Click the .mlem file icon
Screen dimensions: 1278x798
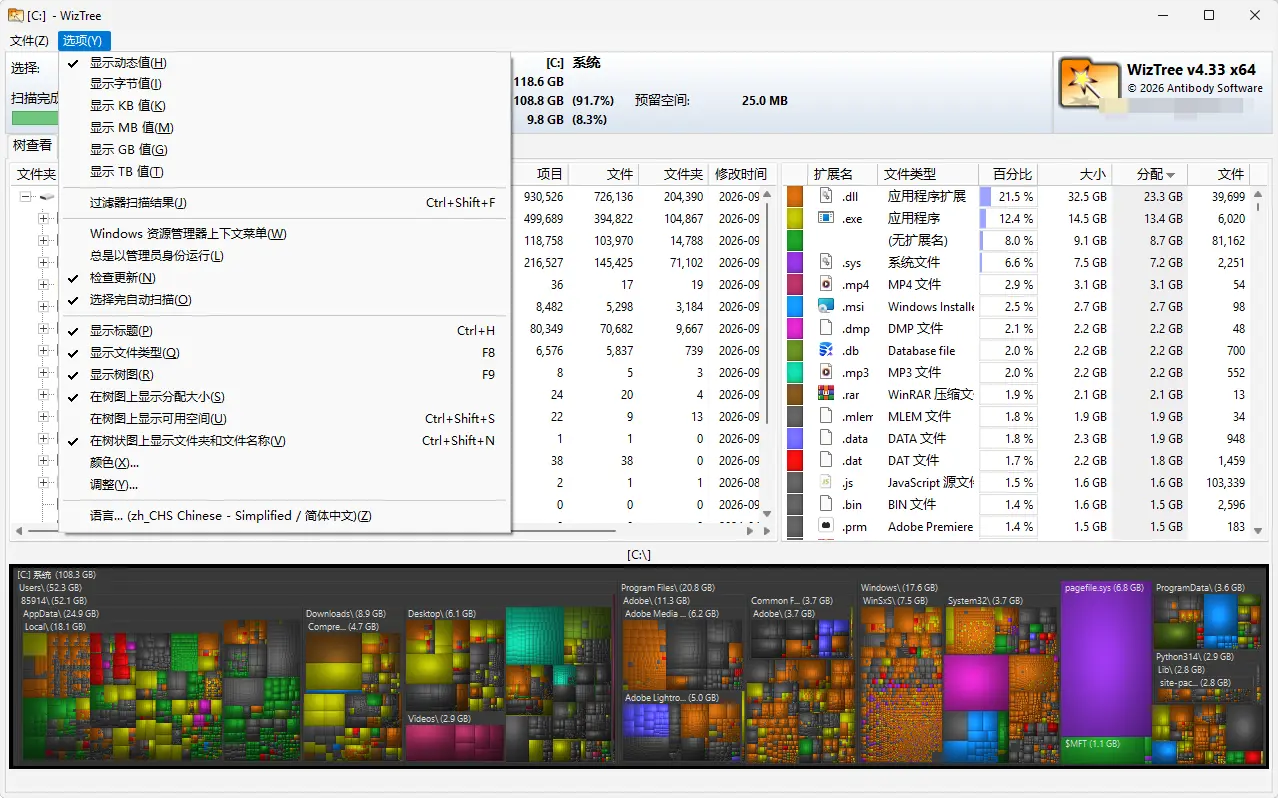(826, 416)
